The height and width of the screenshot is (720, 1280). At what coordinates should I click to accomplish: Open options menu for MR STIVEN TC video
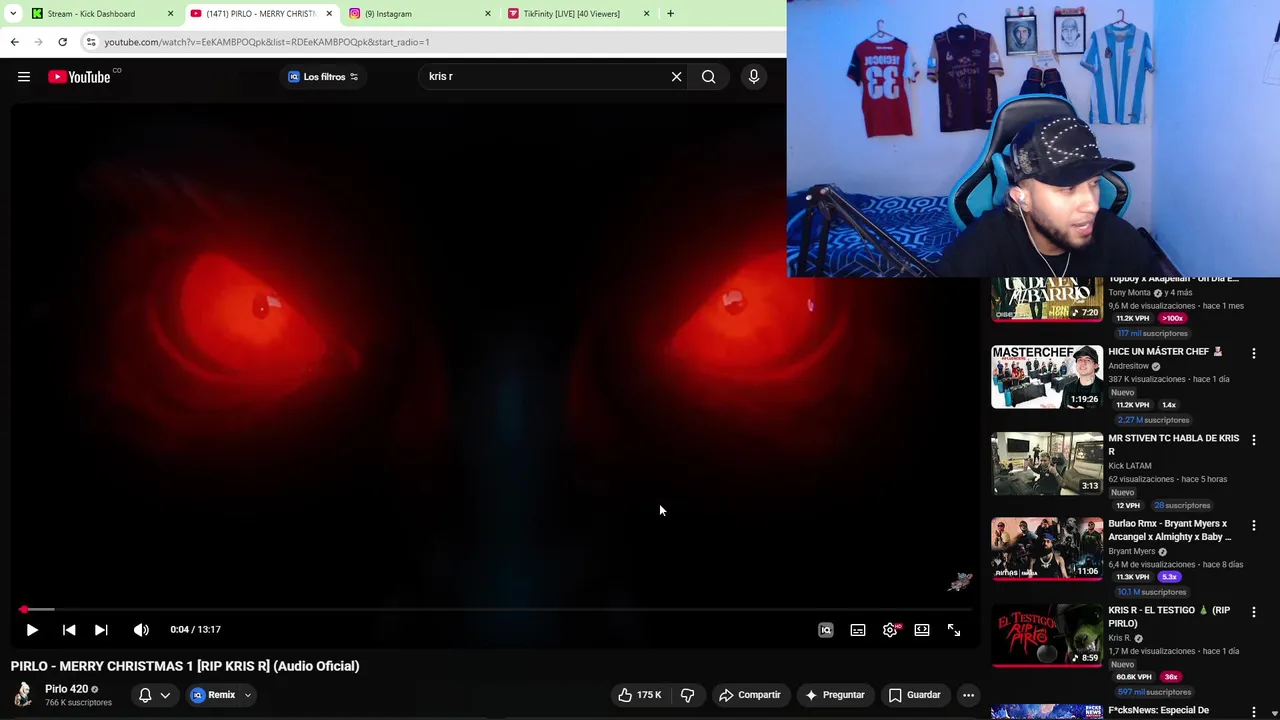coord(1253,440)
